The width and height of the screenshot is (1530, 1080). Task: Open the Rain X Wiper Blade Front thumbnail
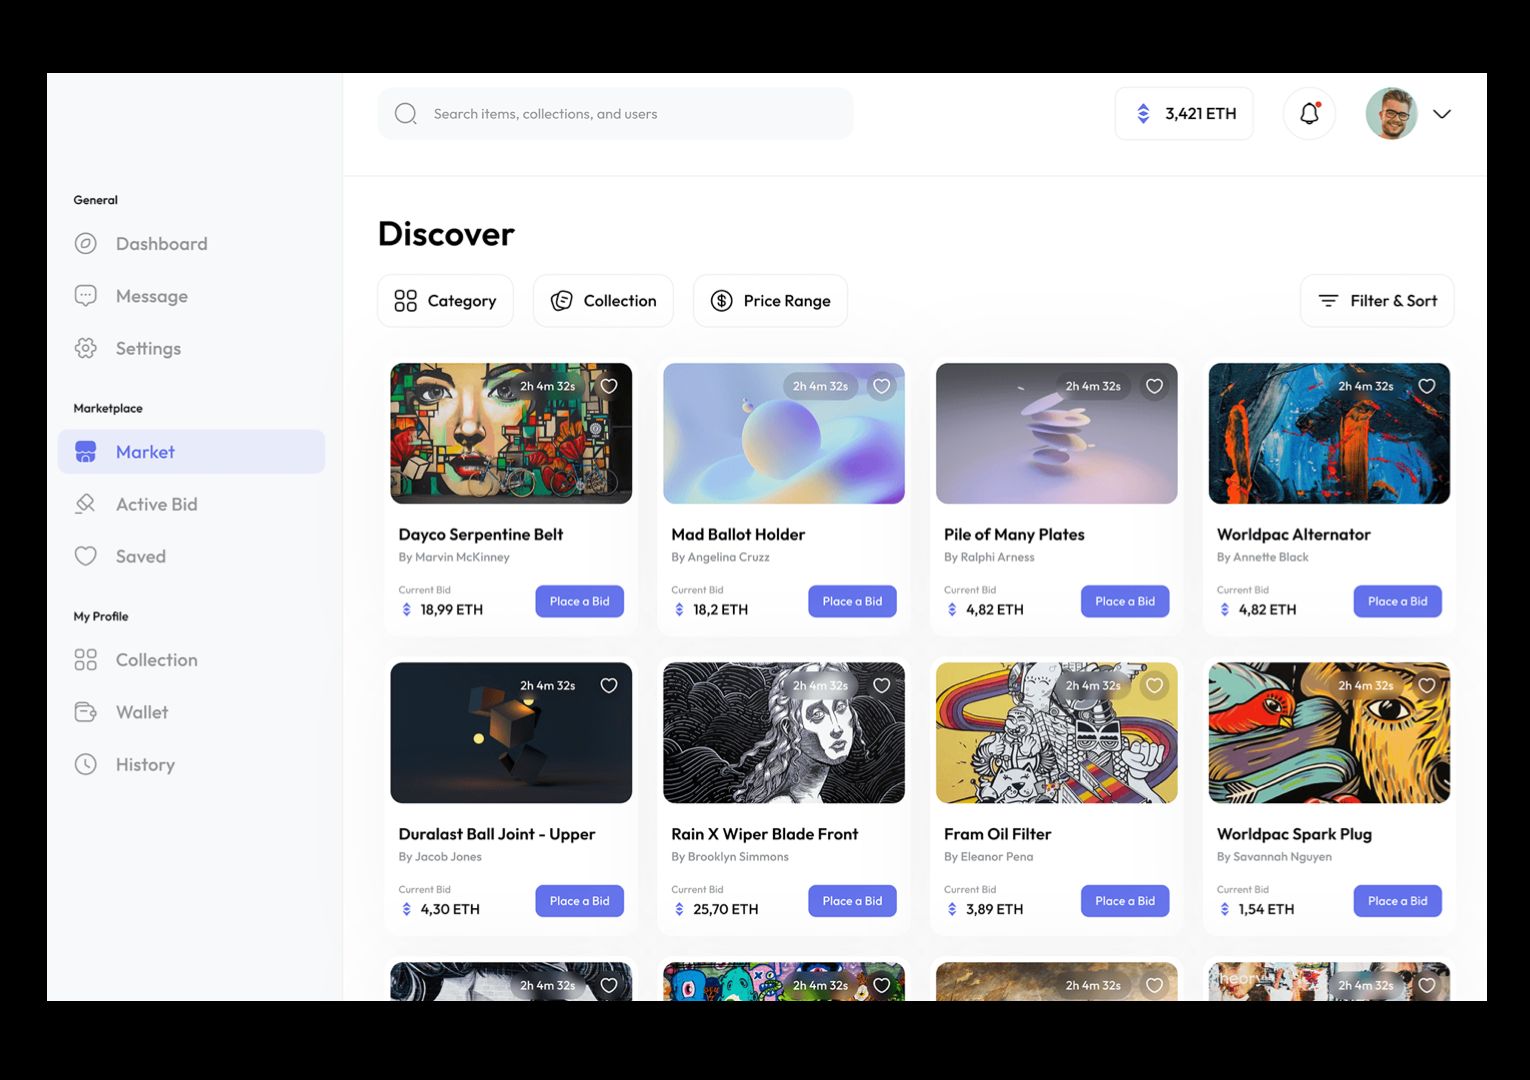[784, 733]
